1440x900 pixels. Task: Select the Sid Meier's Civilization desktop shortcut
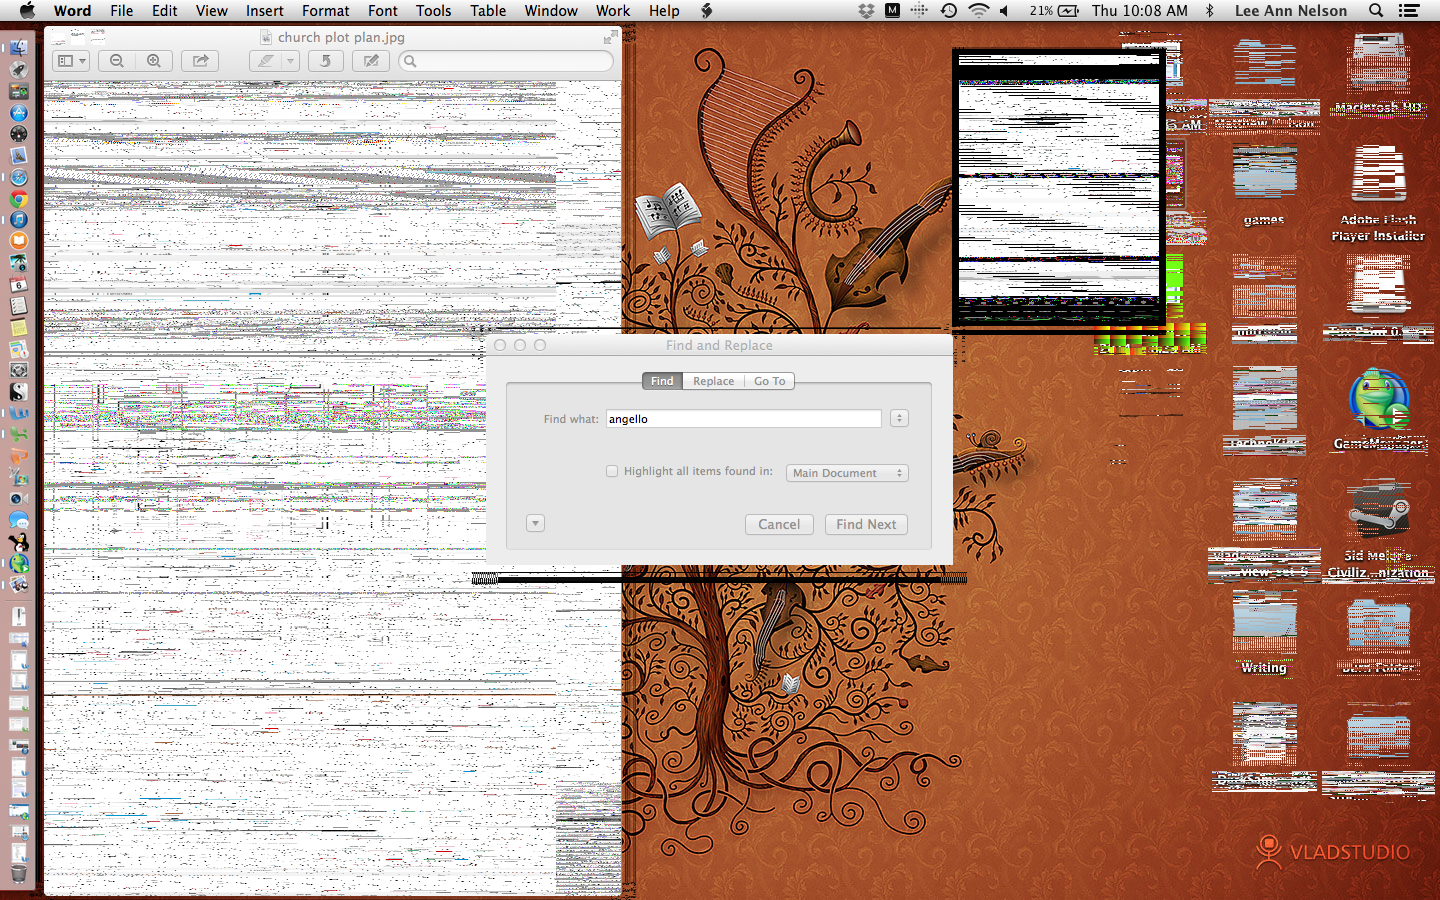tap(1378, 530)
